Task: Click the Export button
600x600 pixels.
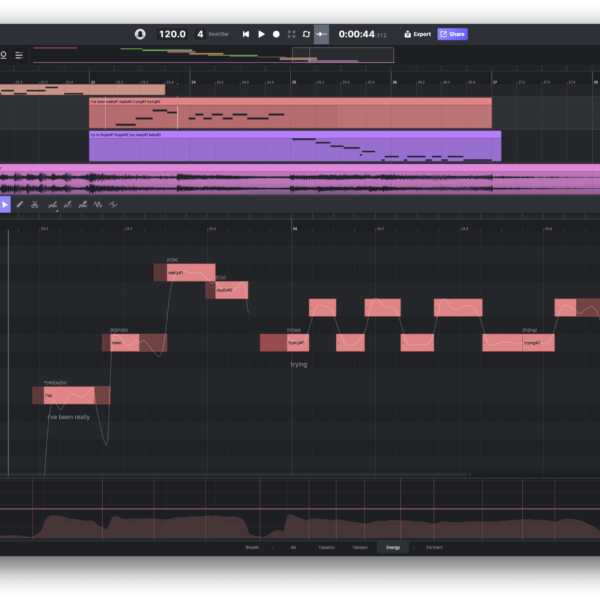Action: pyautogui.click(x=418, y=34)
